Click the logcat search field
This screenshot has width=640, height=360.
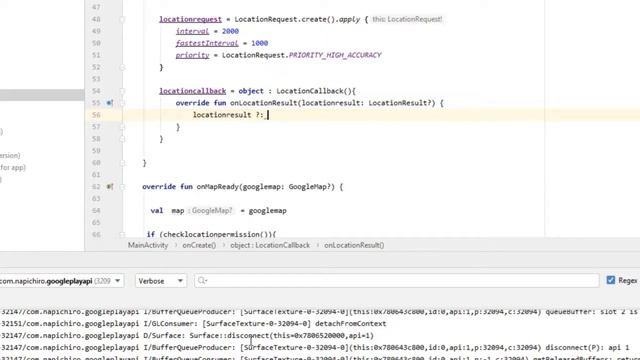[x=397, y=281]
